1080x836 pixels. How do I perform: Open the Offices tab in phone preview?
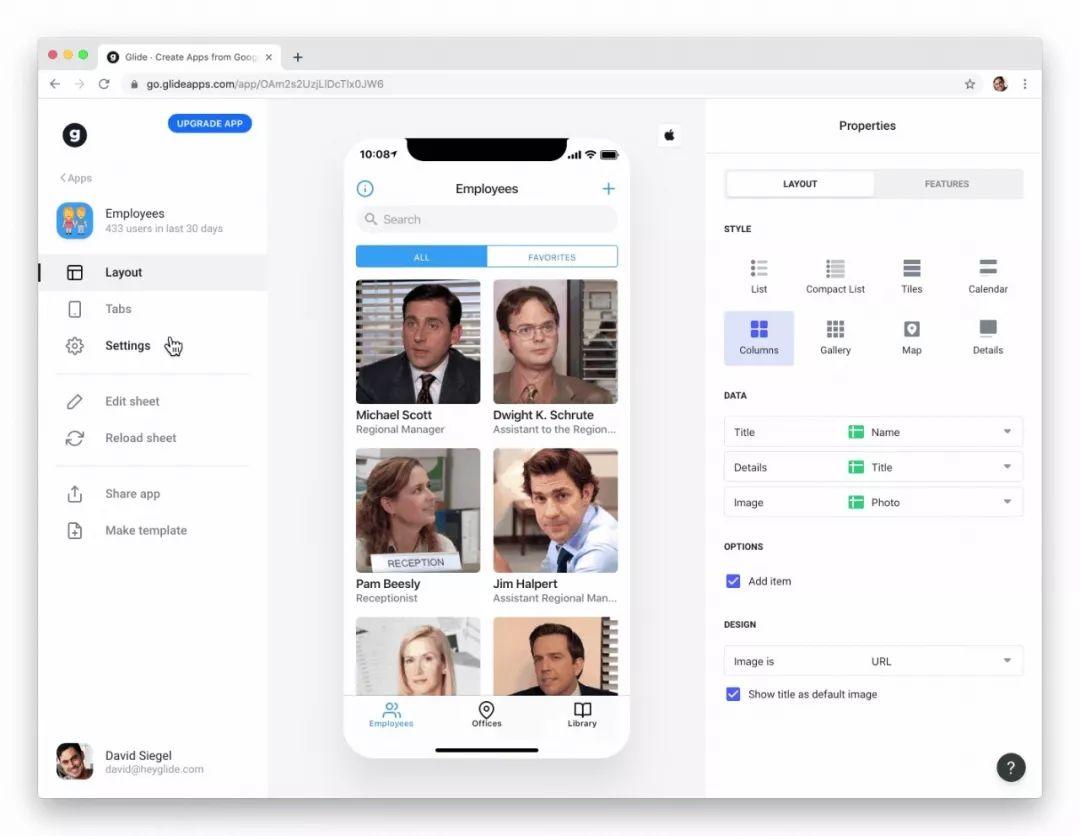point(486,714)
